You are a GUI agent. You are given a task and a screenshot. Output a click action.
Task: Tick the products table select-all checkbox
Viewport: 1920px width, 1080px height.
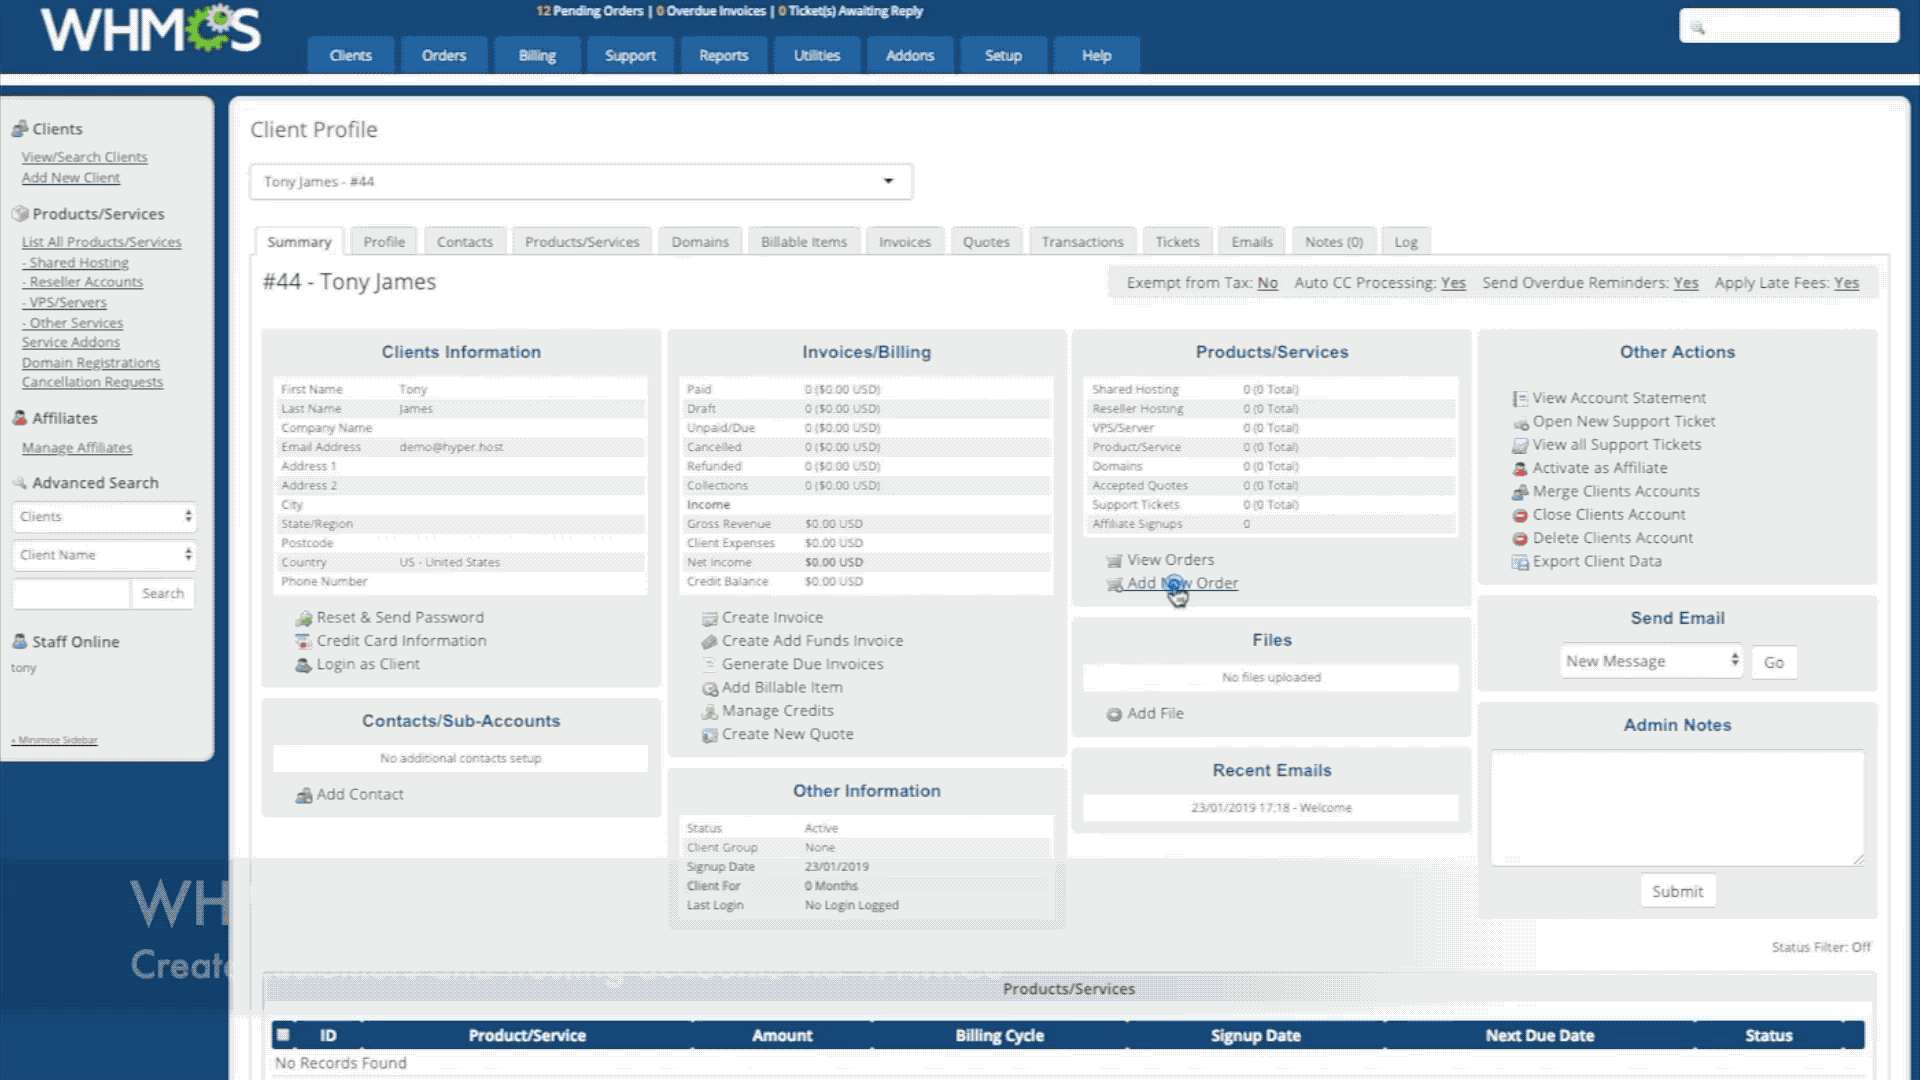pyautogui.click(x=284, y=1035)
